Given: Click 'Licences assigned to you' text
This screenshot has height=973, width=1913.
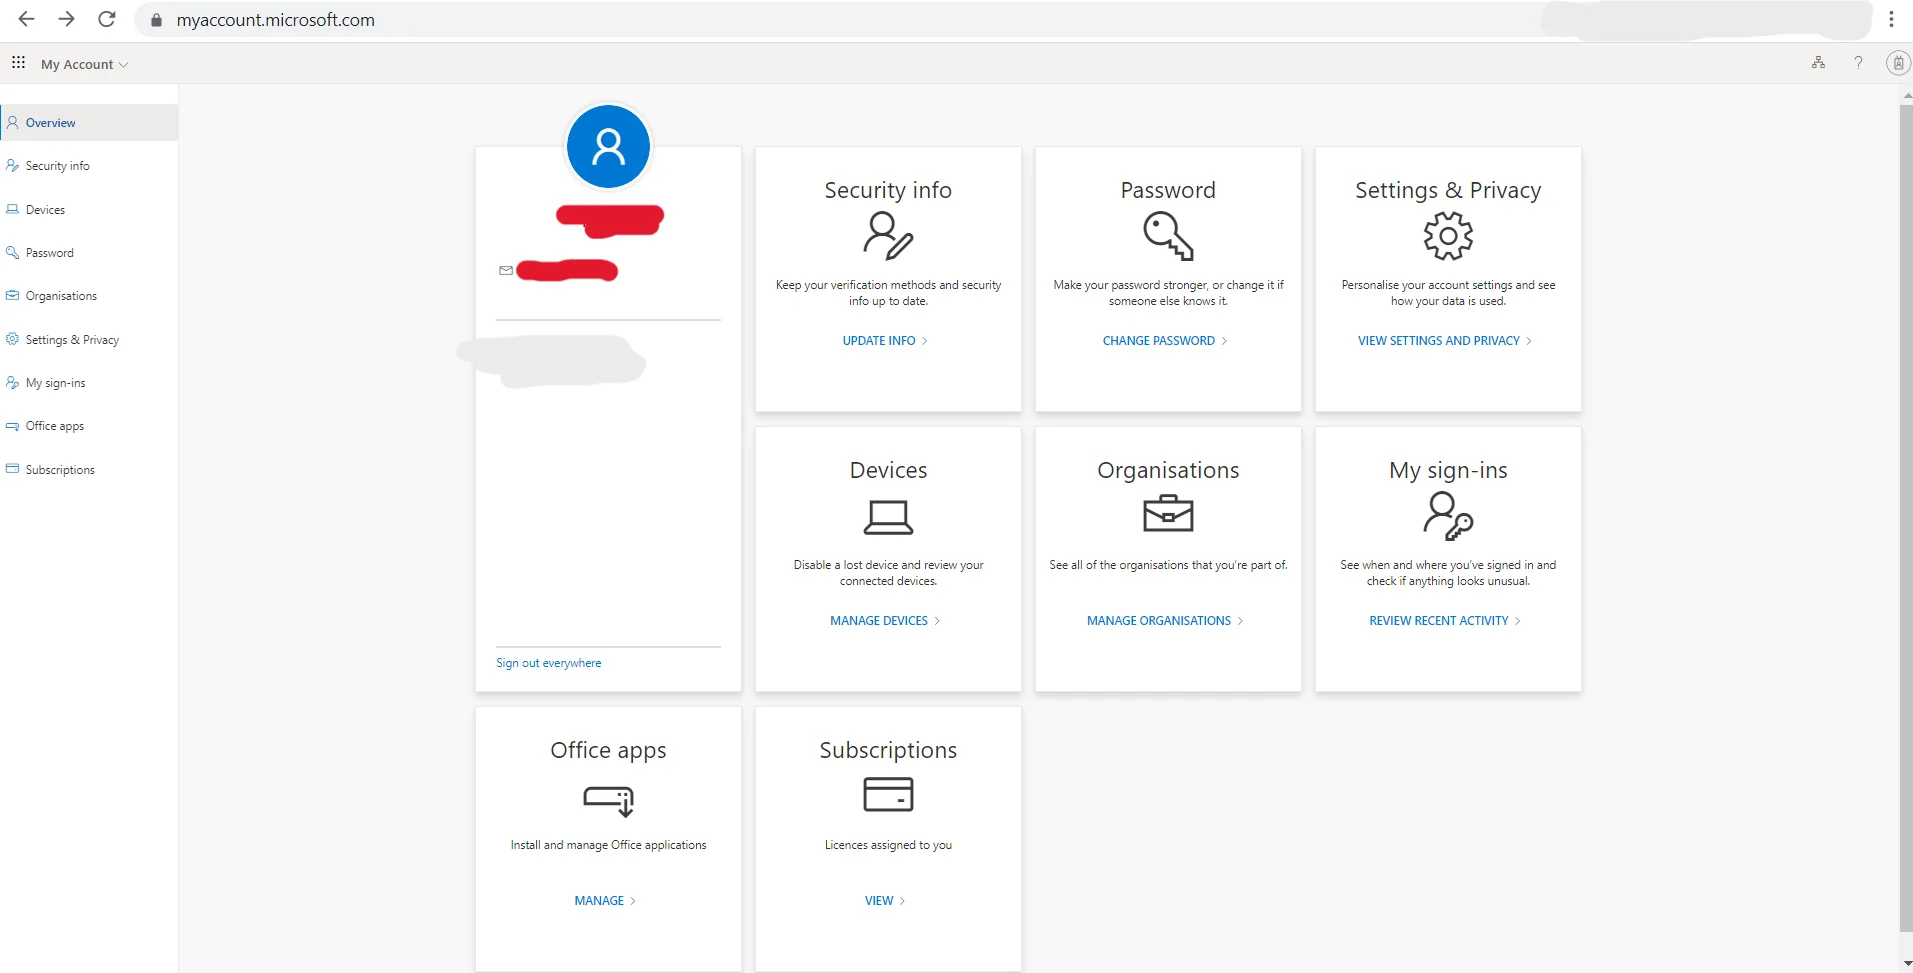Looking at the screenshot, I should (888, 845).
